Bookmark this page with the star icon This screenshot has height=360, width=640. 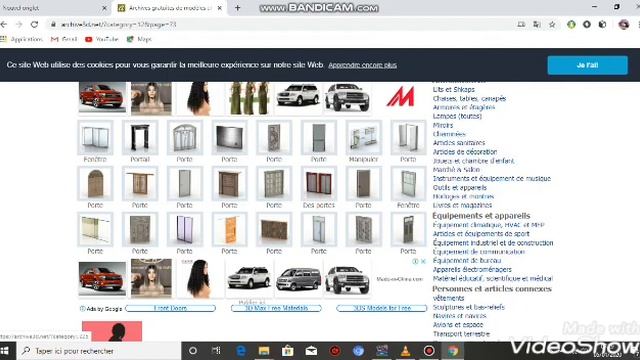coord(552,24)
